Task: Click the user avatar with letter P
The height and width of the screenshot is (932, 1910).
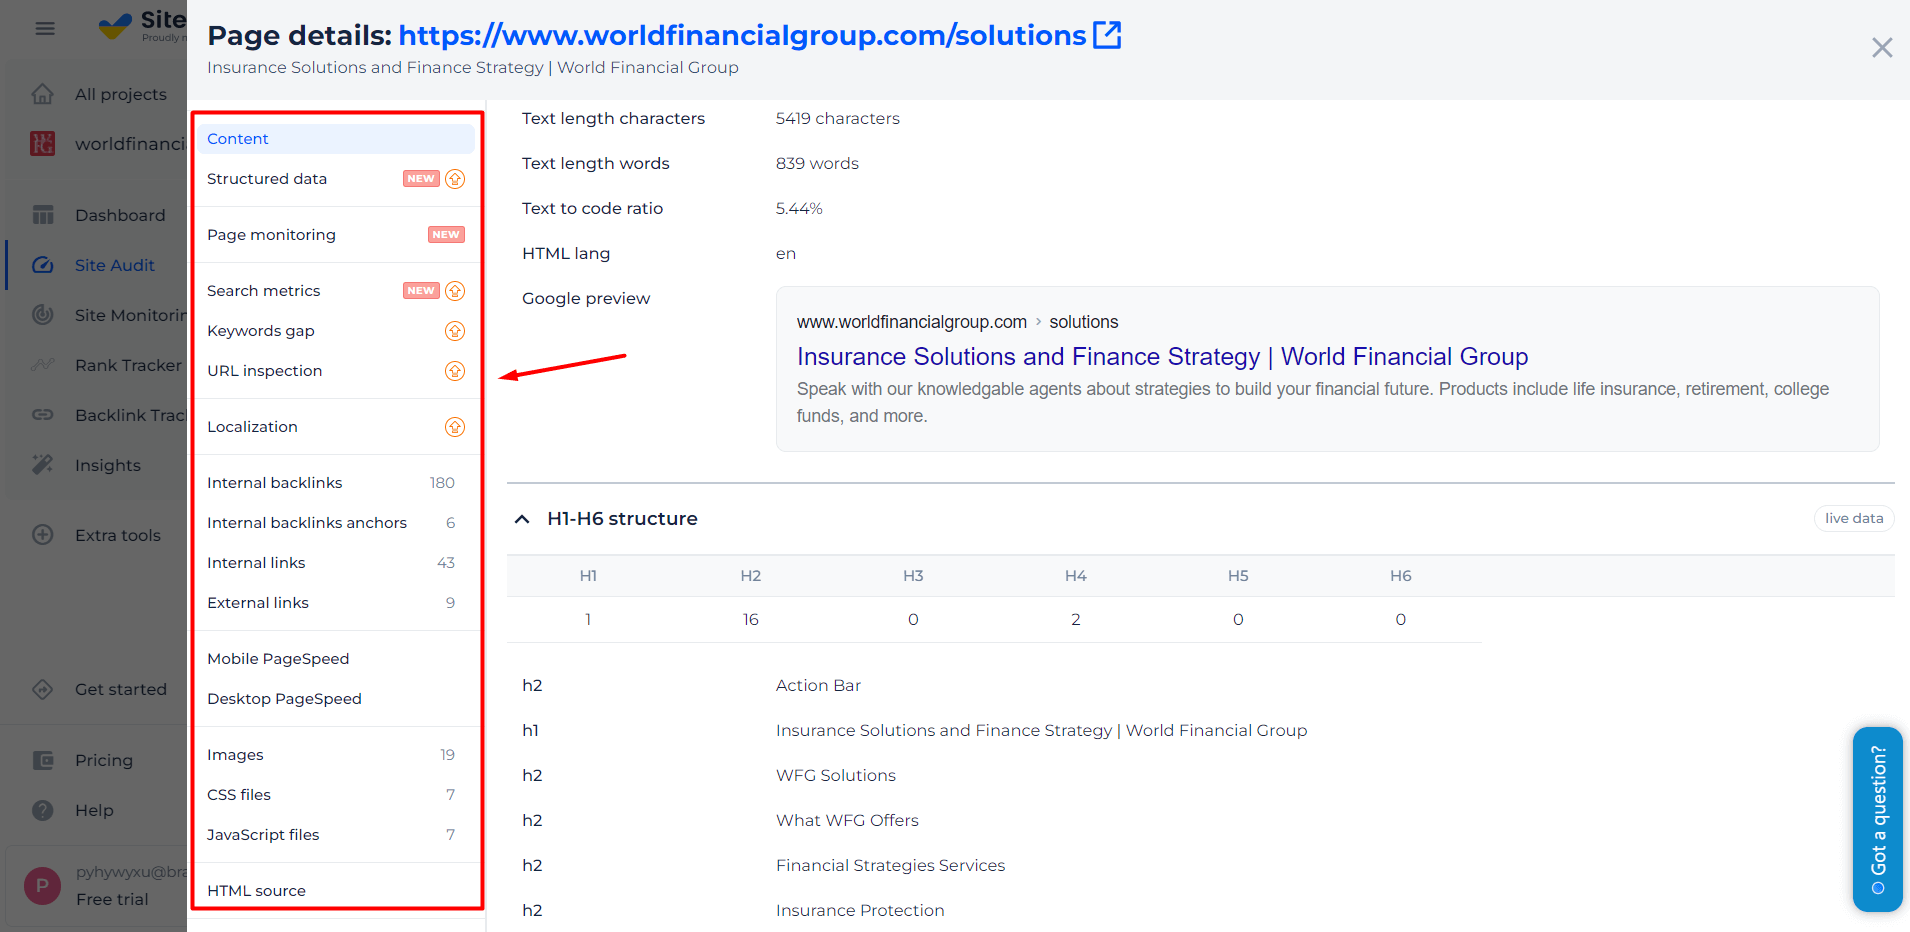Action: click(42, 886)
